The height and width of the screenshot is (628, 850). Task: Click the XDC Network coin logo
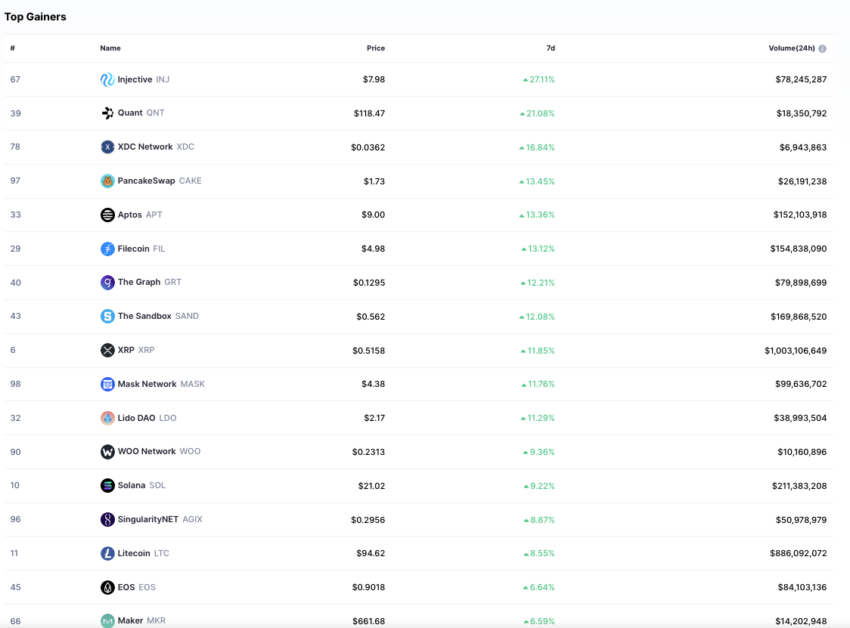[107, 147]
